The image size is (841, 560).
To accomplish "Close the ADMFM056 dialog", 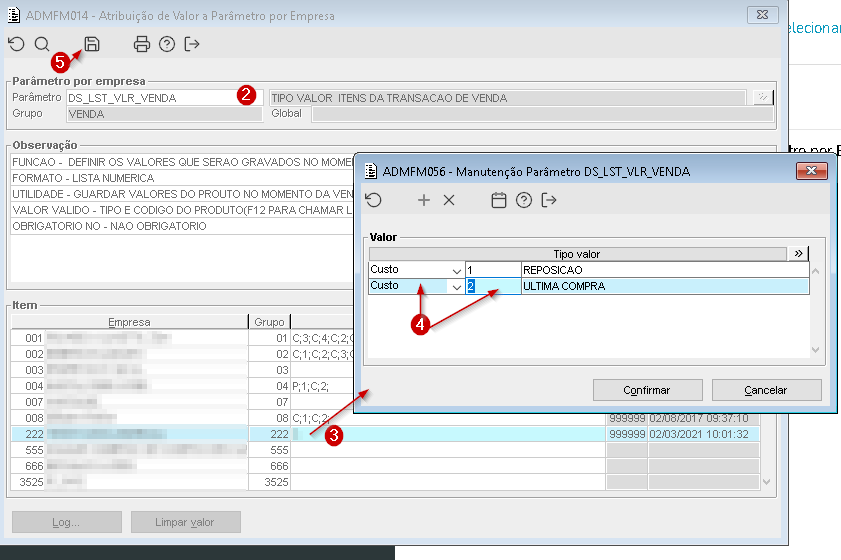I will point(812,171).
